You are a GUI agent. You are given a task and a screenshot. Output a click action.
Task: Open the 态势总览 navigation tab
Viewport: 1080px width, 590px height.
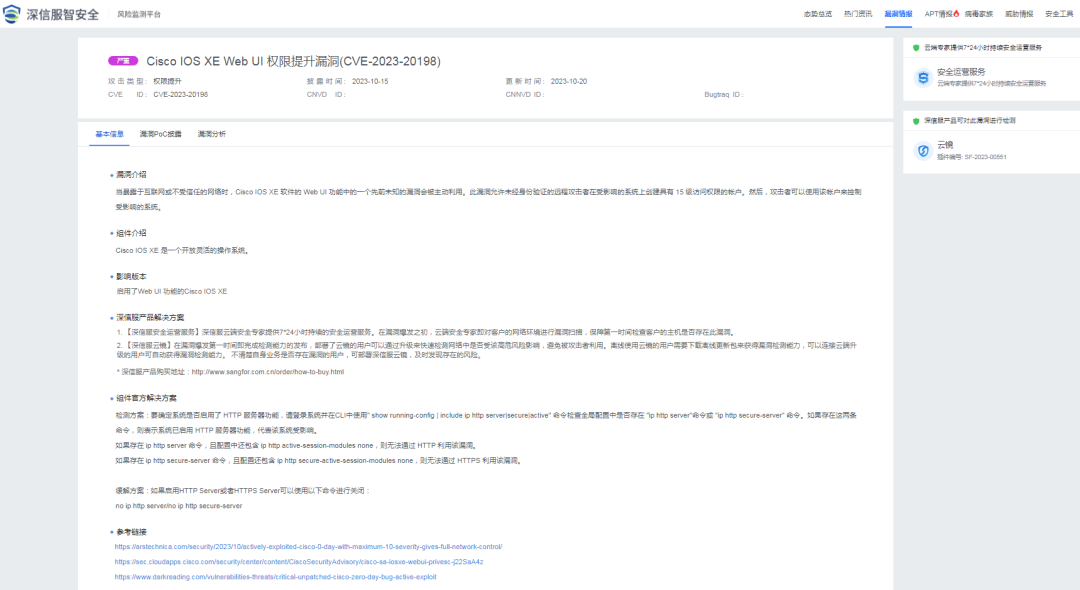pyautogui.click(x=818, y=14)
